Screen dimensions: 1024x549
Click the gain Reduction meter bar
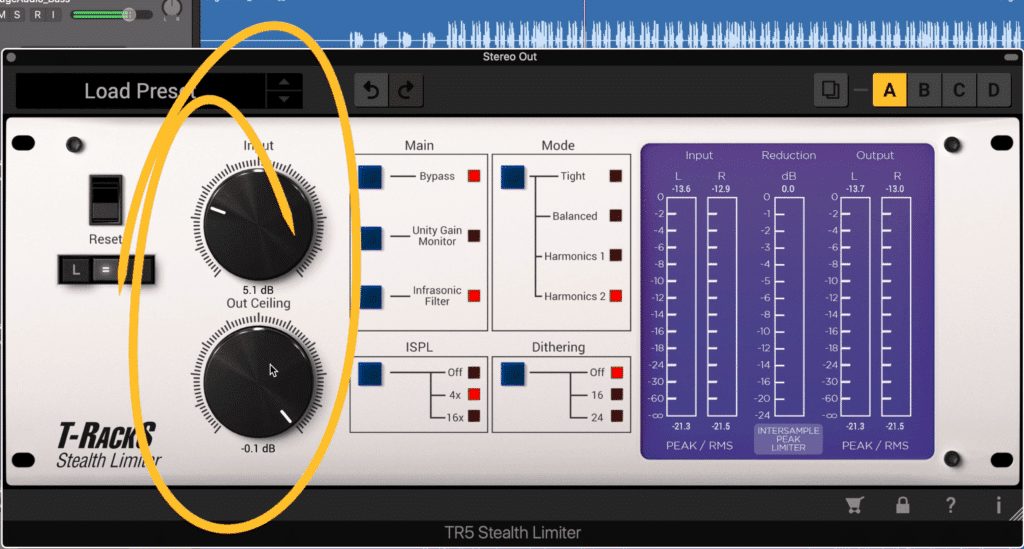788,307
